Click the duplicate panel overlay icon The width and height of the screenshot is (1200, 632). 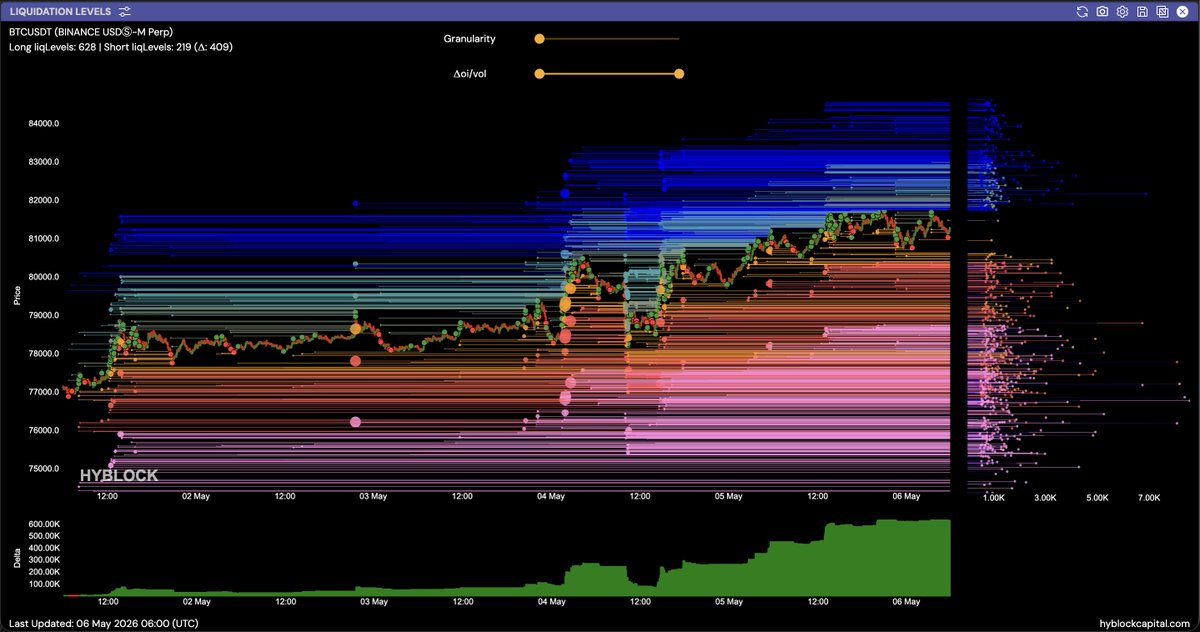coord(1163,11)
